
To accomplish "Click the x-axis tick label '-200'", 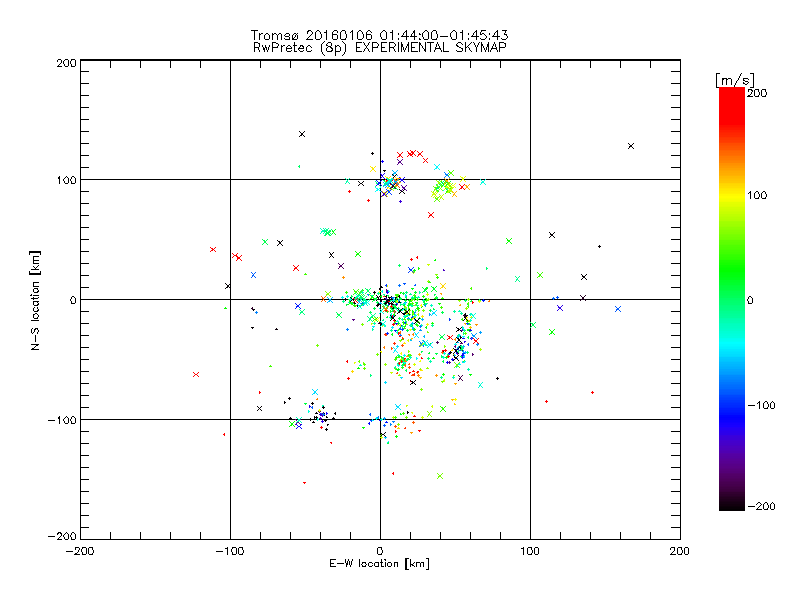I will point(80,551).
